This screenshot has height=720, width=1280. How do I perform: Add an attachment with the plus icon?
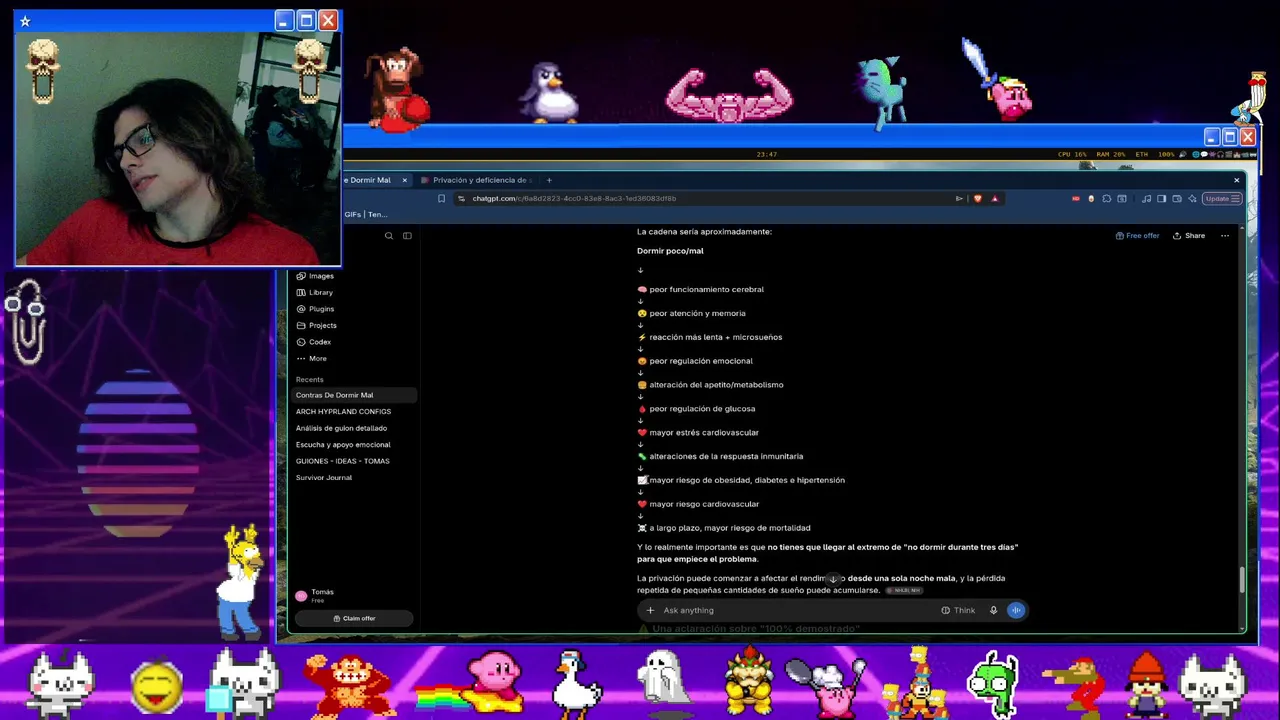650,610
